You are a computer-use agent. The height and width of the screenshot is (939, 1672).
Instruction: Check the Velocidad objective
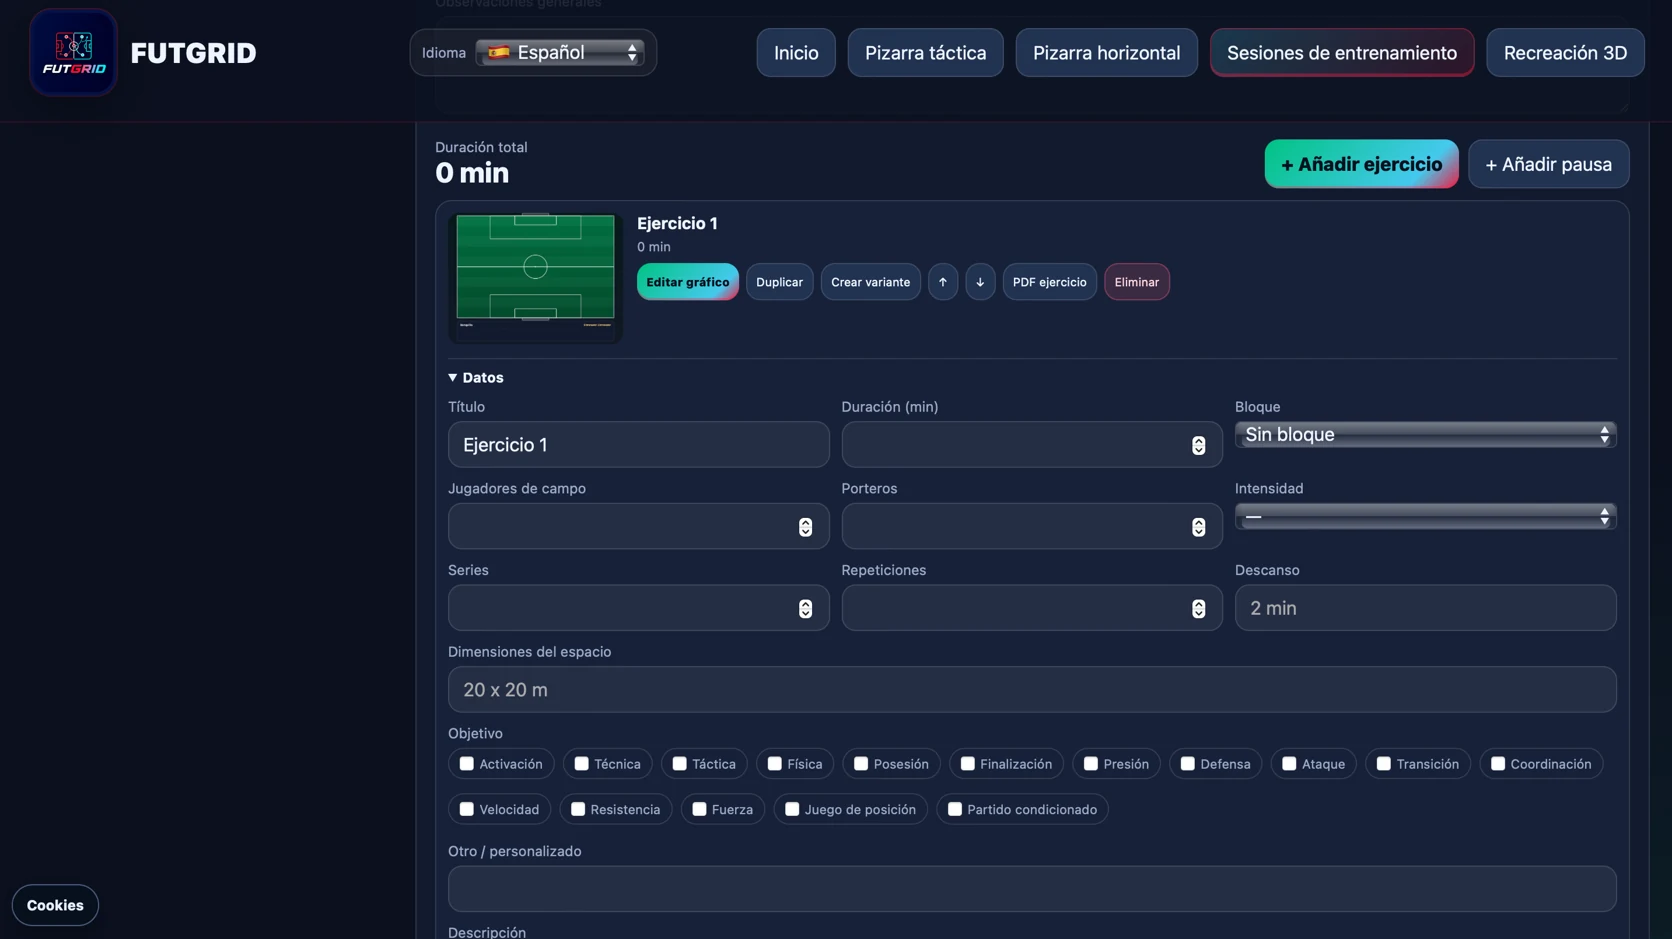coord(466,809)
